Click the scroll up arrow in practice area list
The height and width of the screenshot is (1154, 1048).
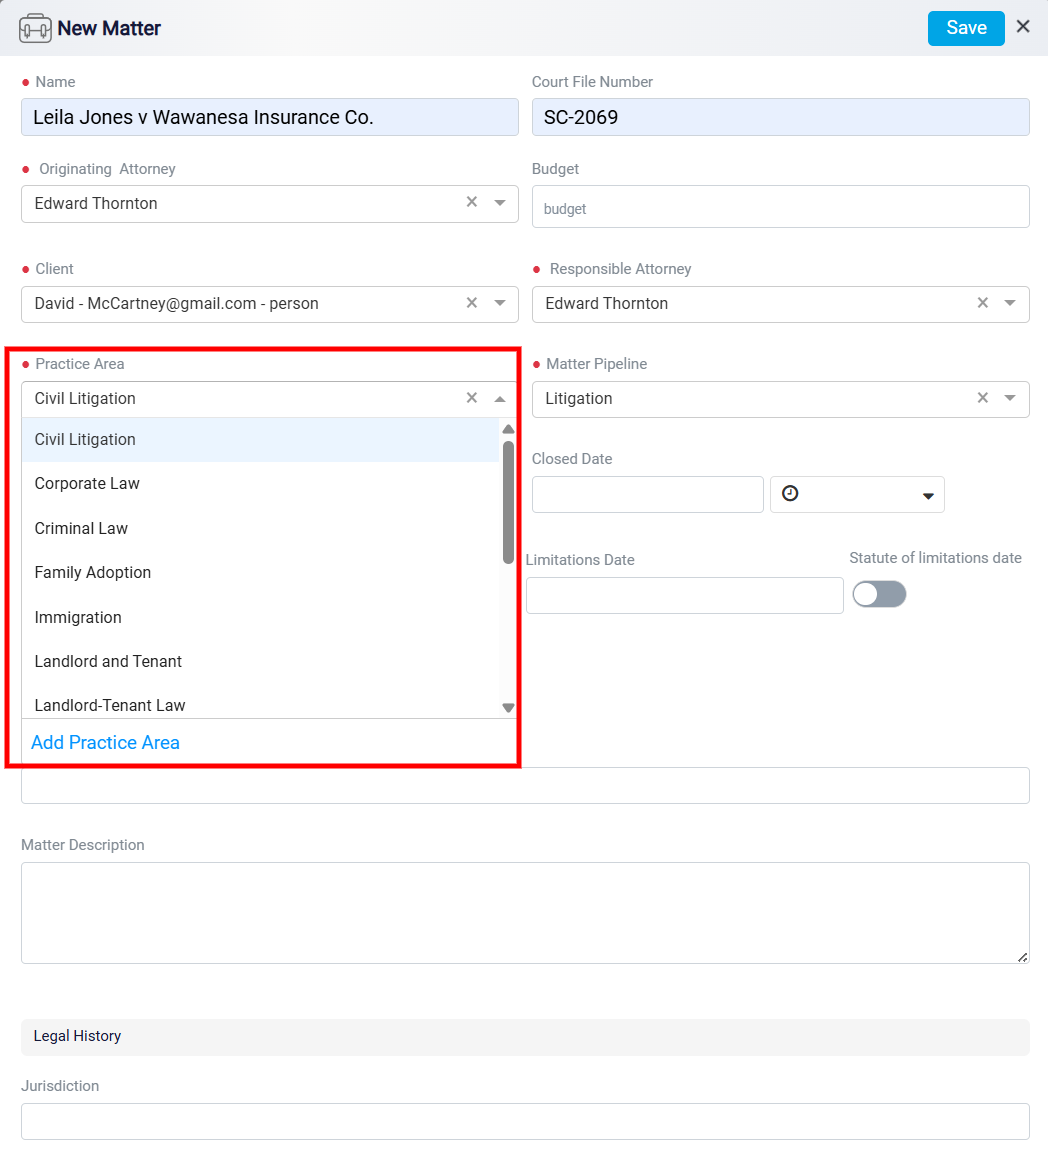click(x=508, y=429)
